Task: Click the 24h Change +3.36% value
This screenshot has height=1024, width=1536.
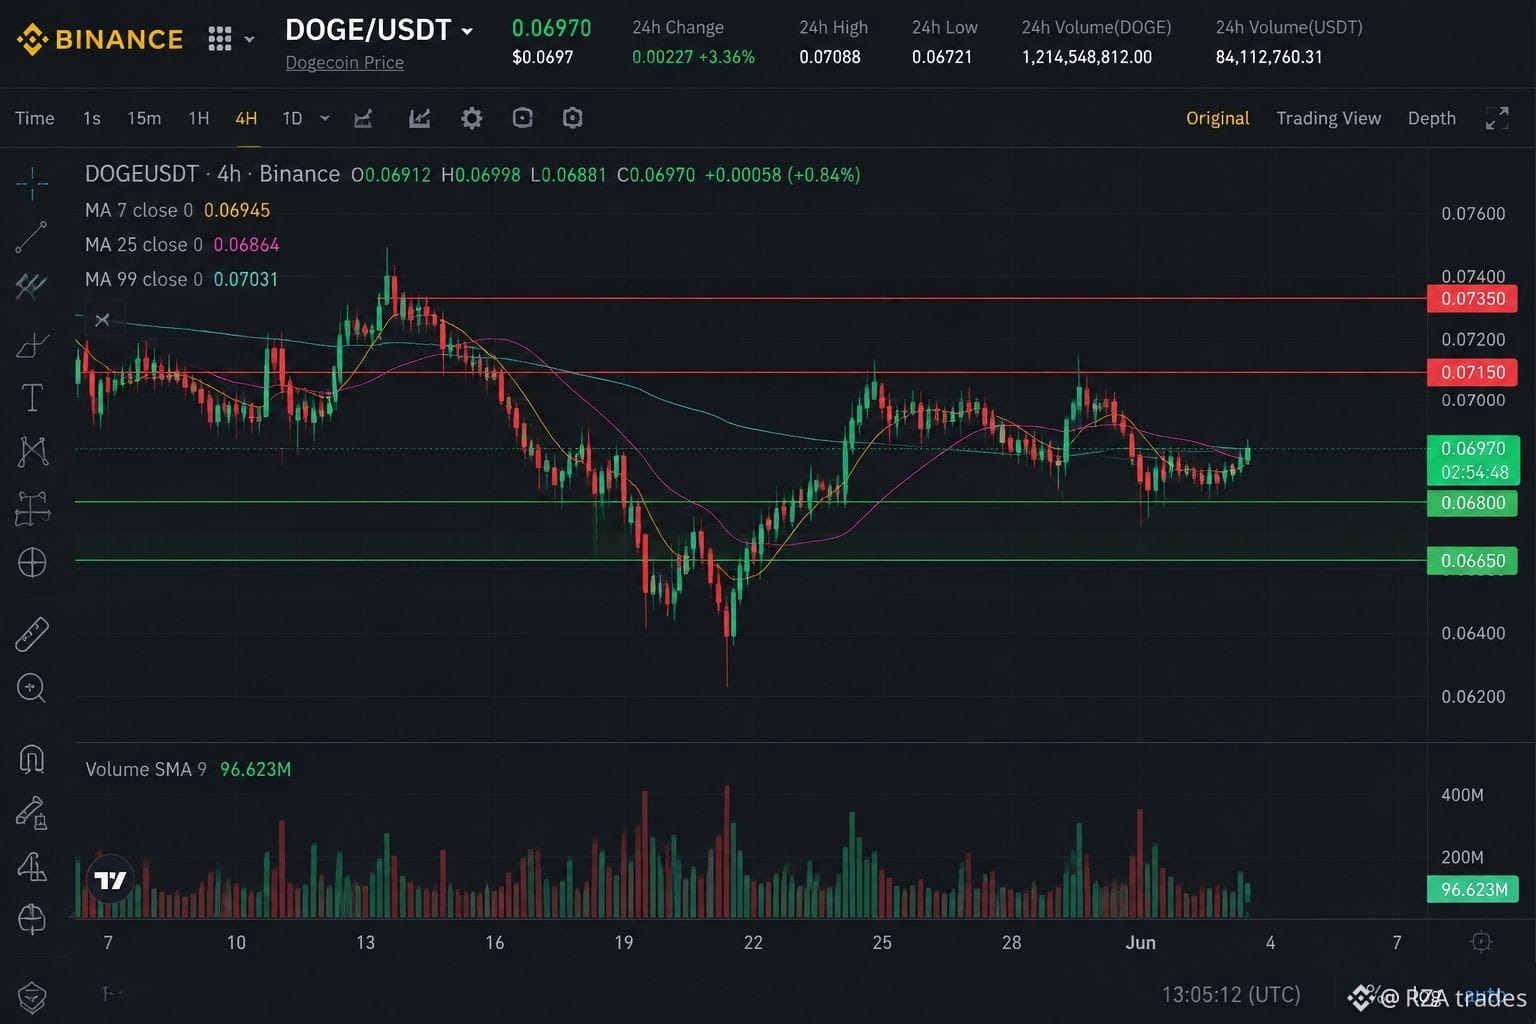Action: point(726,57)
